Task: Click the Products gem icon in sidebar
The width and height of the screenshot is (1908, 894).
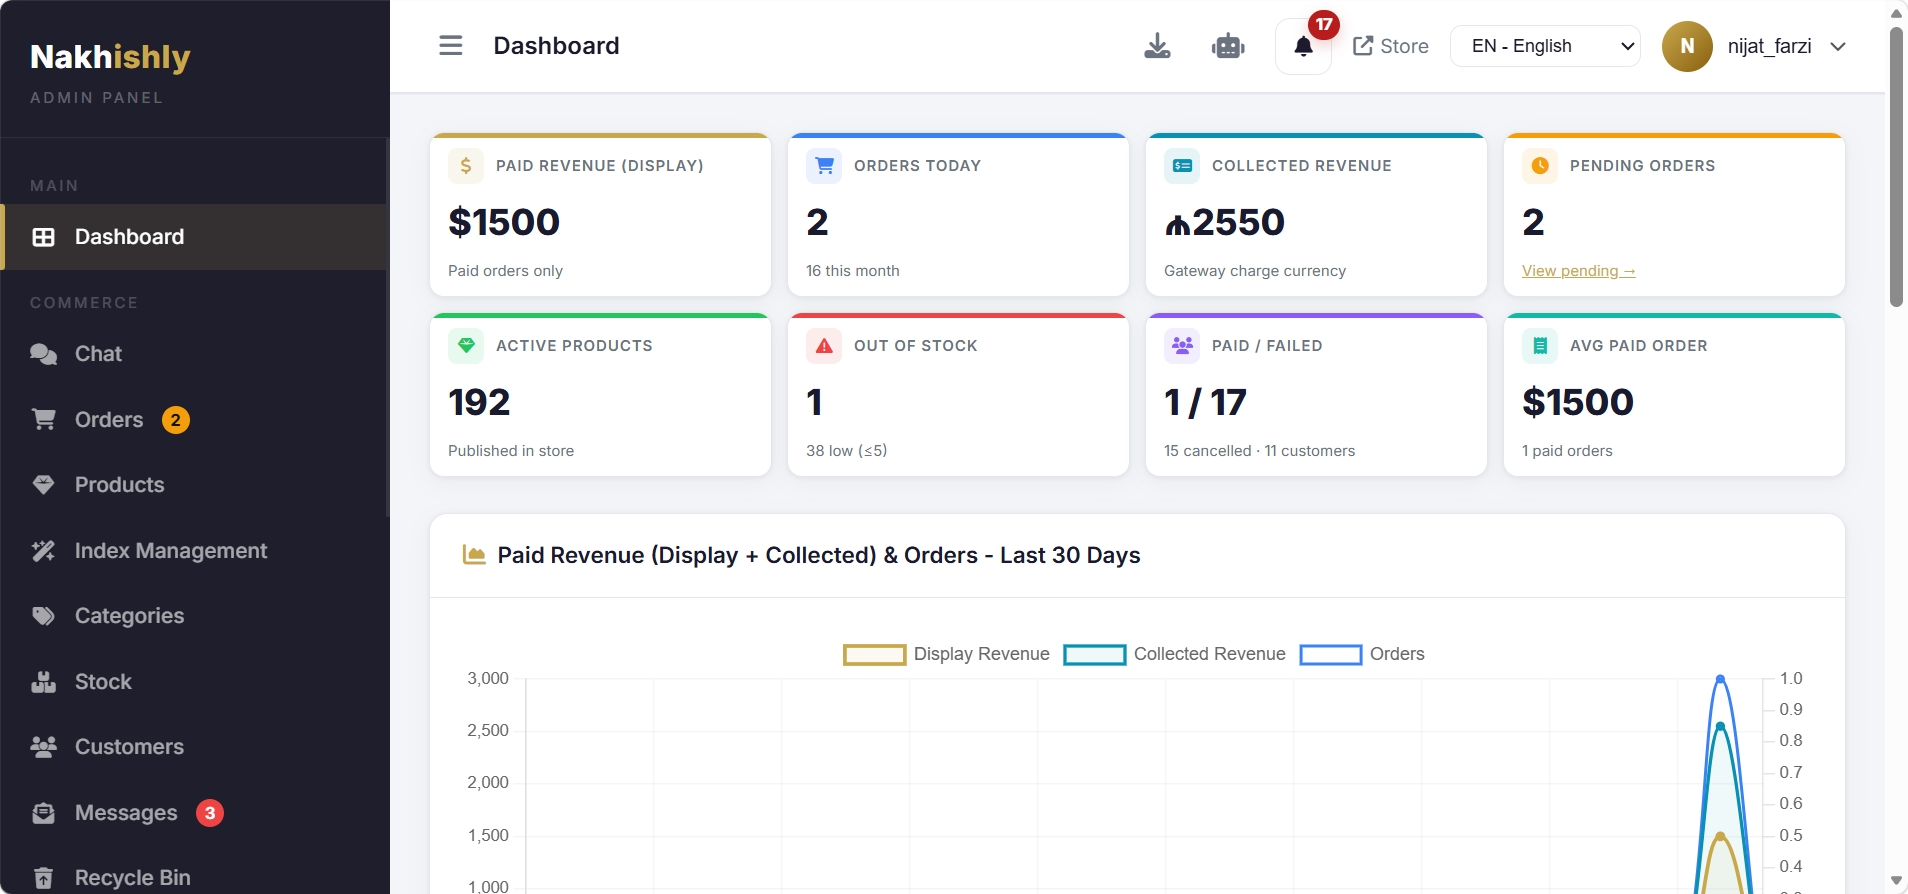Action: [x=43, y=485]
